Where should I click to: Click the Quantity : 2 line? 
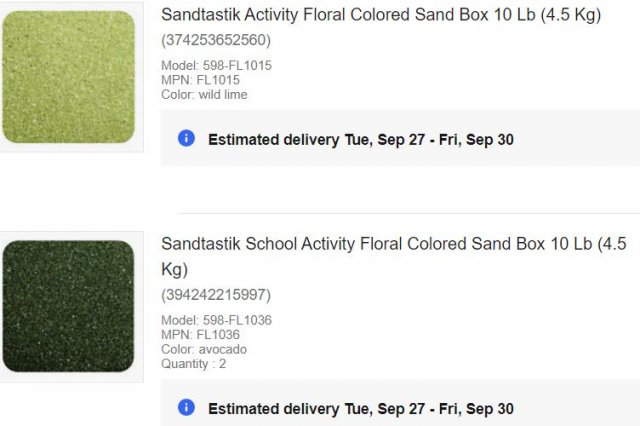point(193,364)
